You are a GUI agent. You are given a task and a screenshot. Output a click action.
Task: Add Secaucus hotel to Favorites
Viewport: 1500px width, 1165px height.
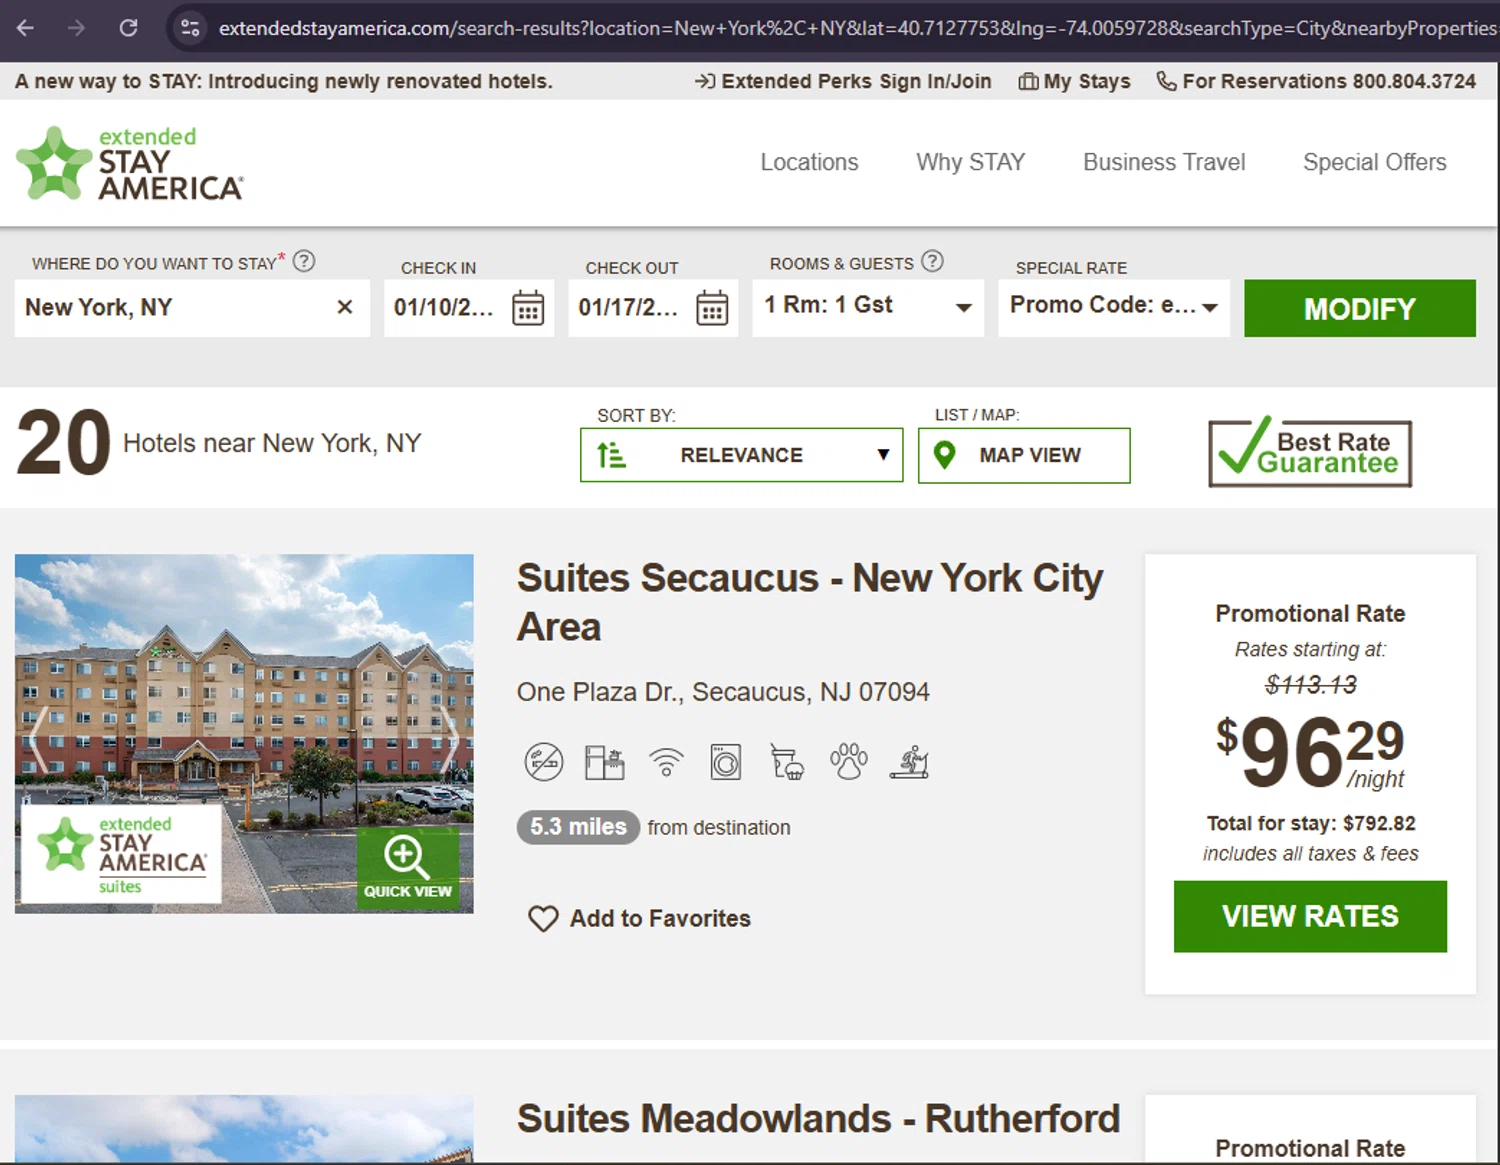[x=640, y=918]
